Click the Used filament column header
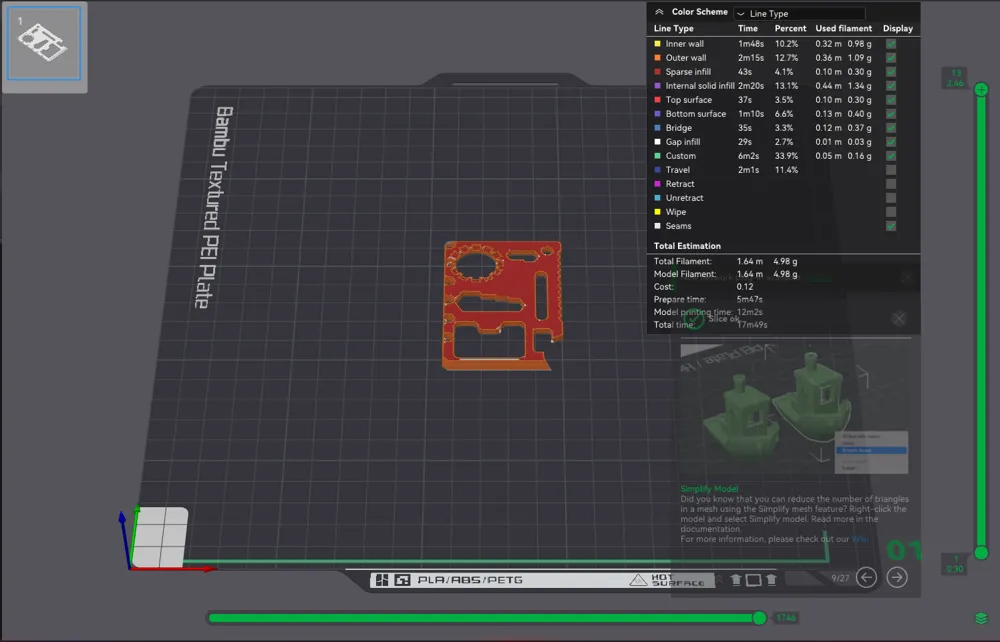 843,29
